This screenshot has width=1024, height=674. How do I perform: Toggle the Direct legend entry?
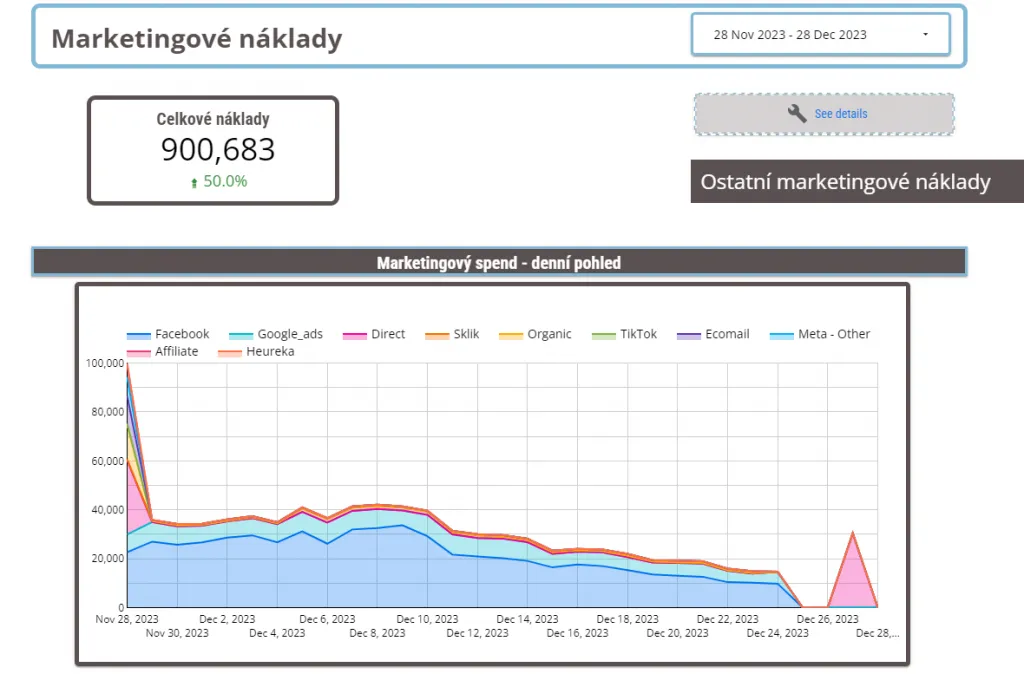[x=374, y=334]
